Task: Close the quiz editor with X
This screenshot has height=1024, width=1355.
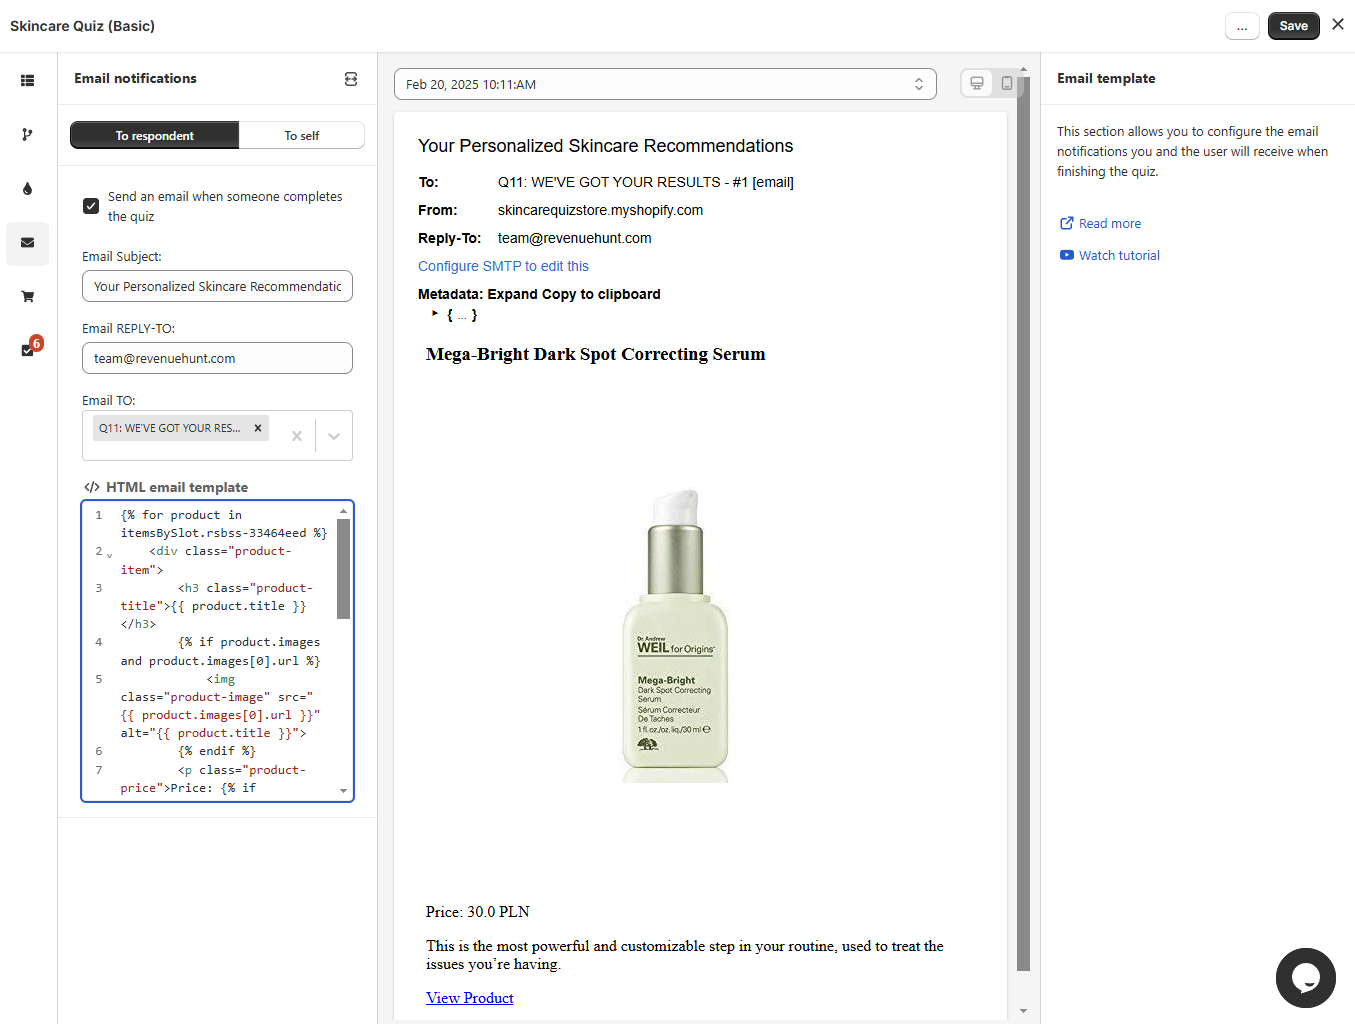Action: coord(1338,24)
